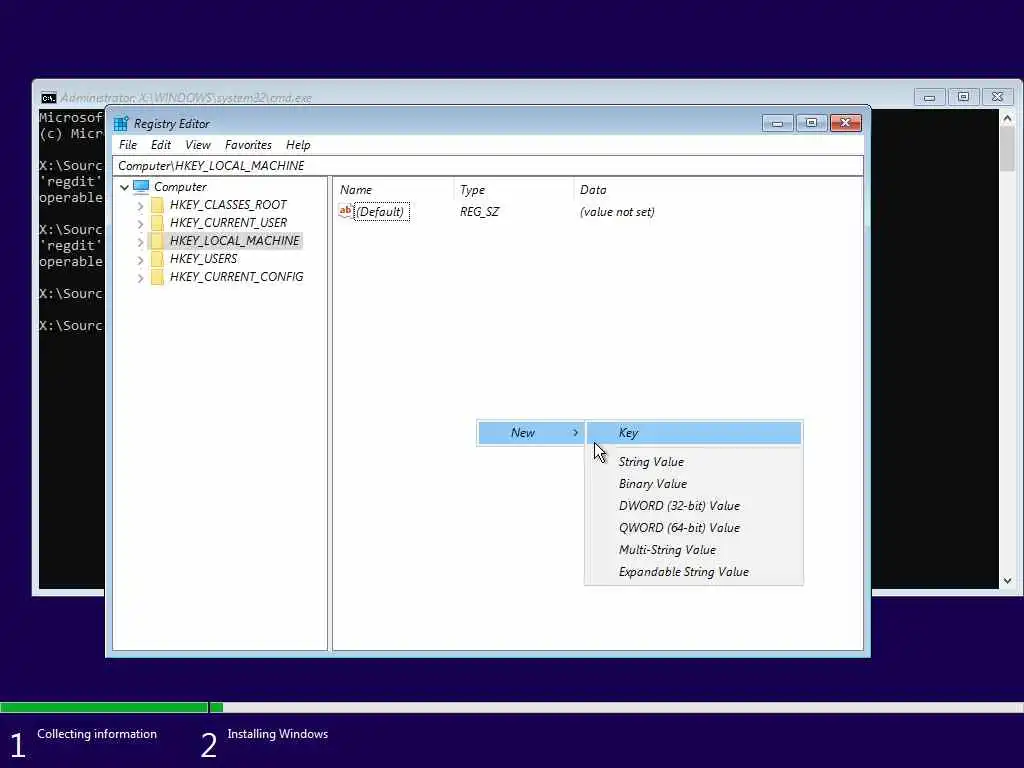
Task: Select the (Default) value entry
Action: 381,212
